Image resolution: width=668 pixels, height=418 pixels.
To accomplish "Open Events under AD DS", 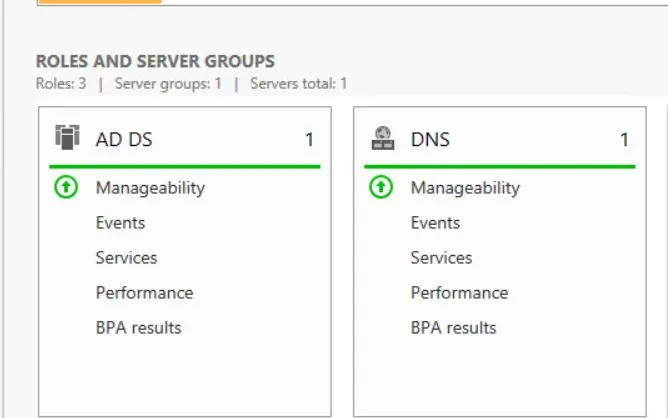I will tap(120, 222).
